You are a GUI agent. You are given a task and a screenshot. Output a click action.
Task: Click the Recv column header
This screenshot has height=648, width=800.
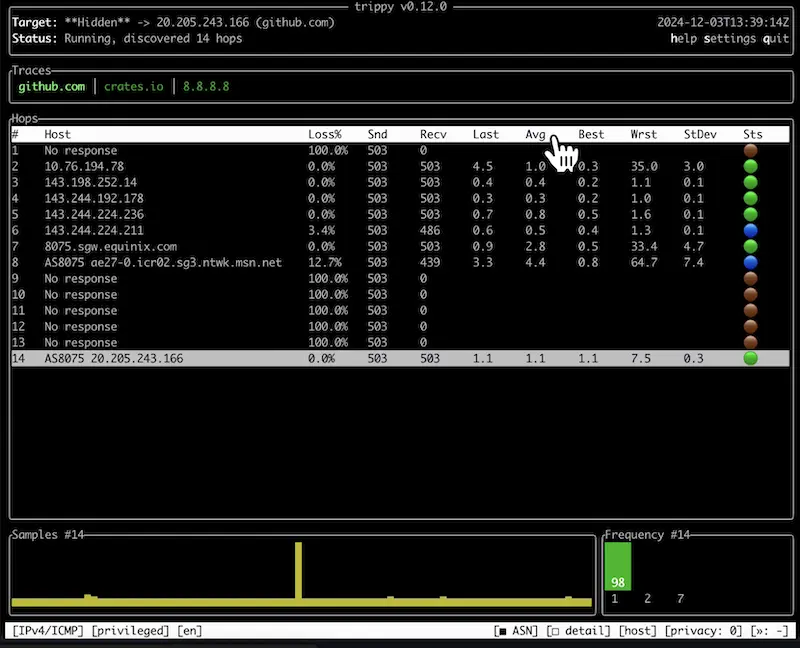pyautogui.click(x=433, y=134)
